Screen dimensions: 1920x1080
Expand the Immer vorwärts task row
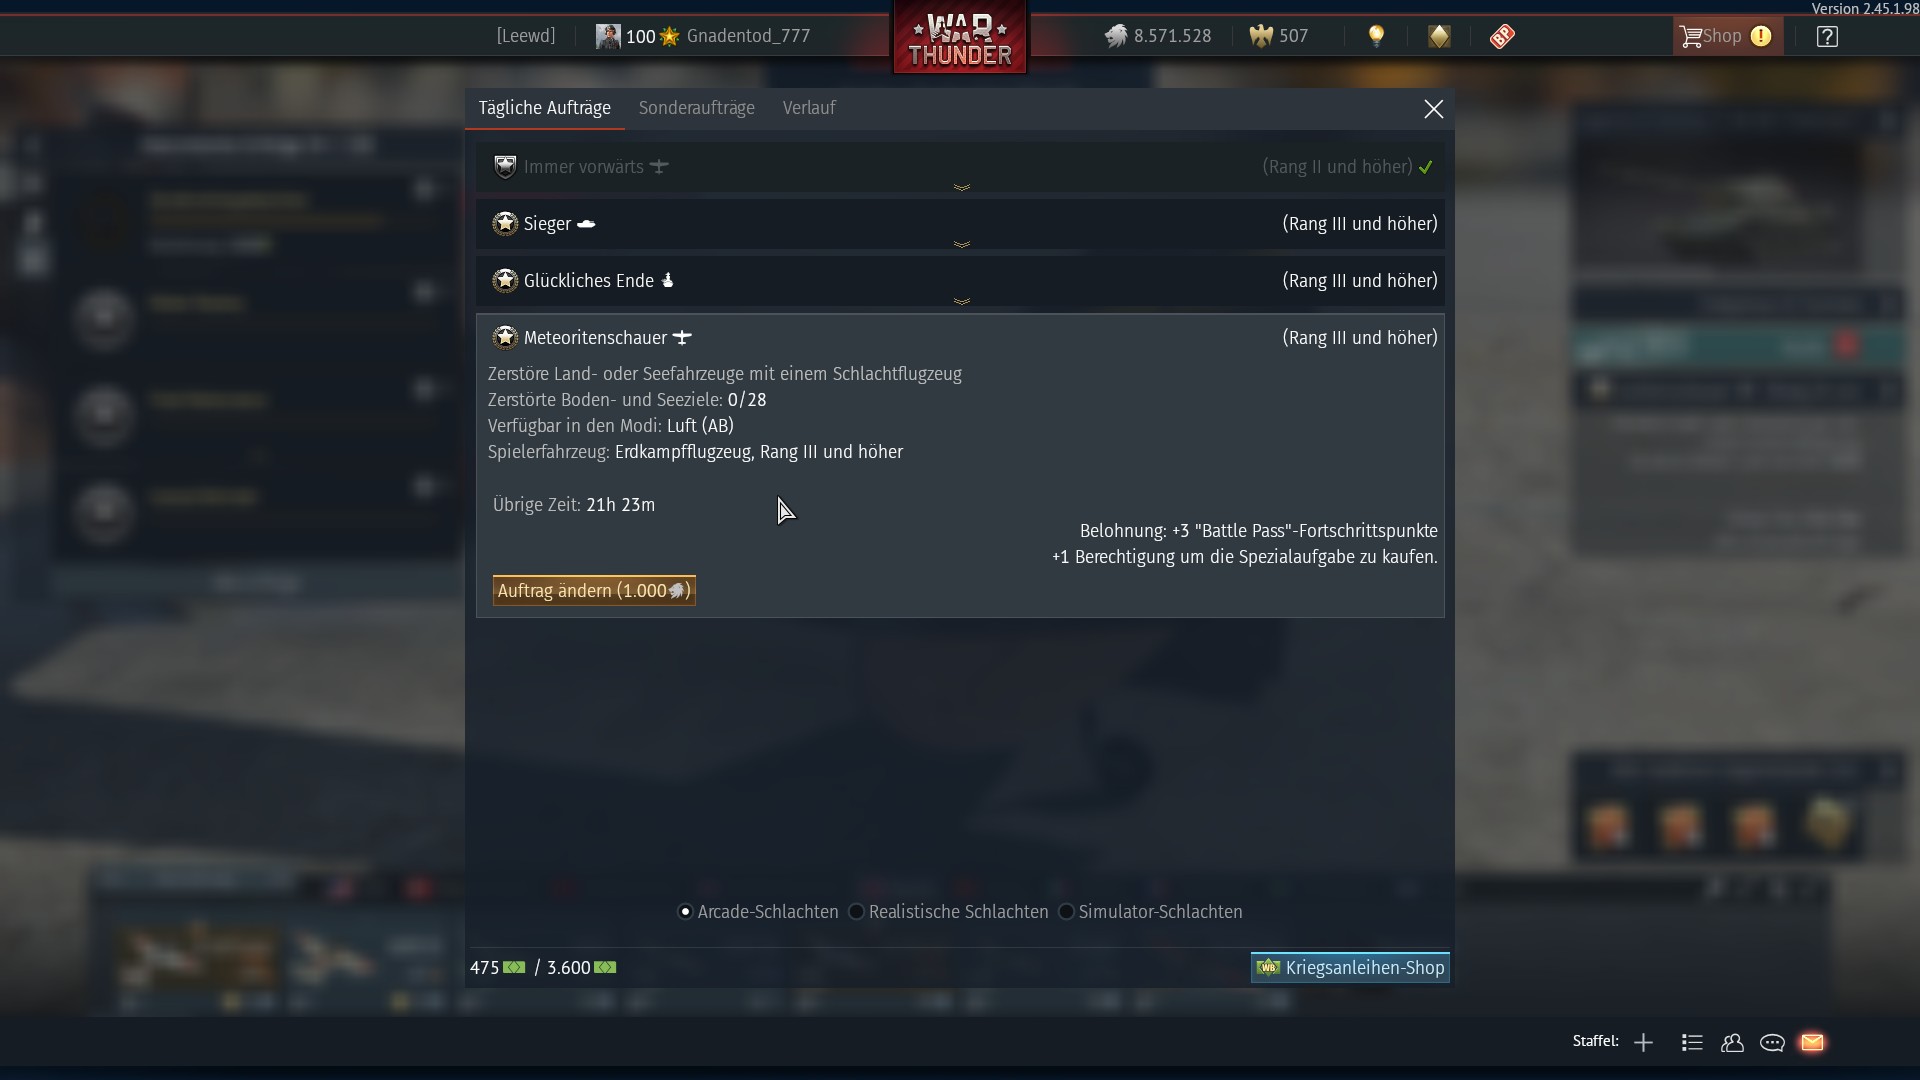[960, 167]
